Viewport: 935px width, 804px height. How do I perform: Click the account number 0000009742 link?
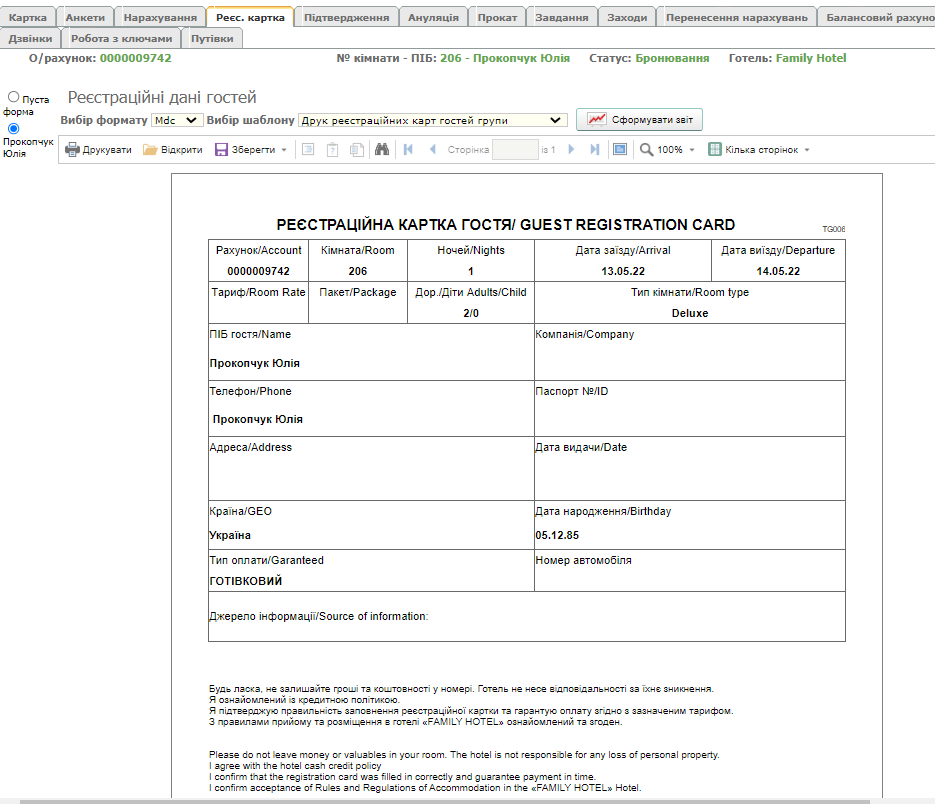(x=136, y=58)
